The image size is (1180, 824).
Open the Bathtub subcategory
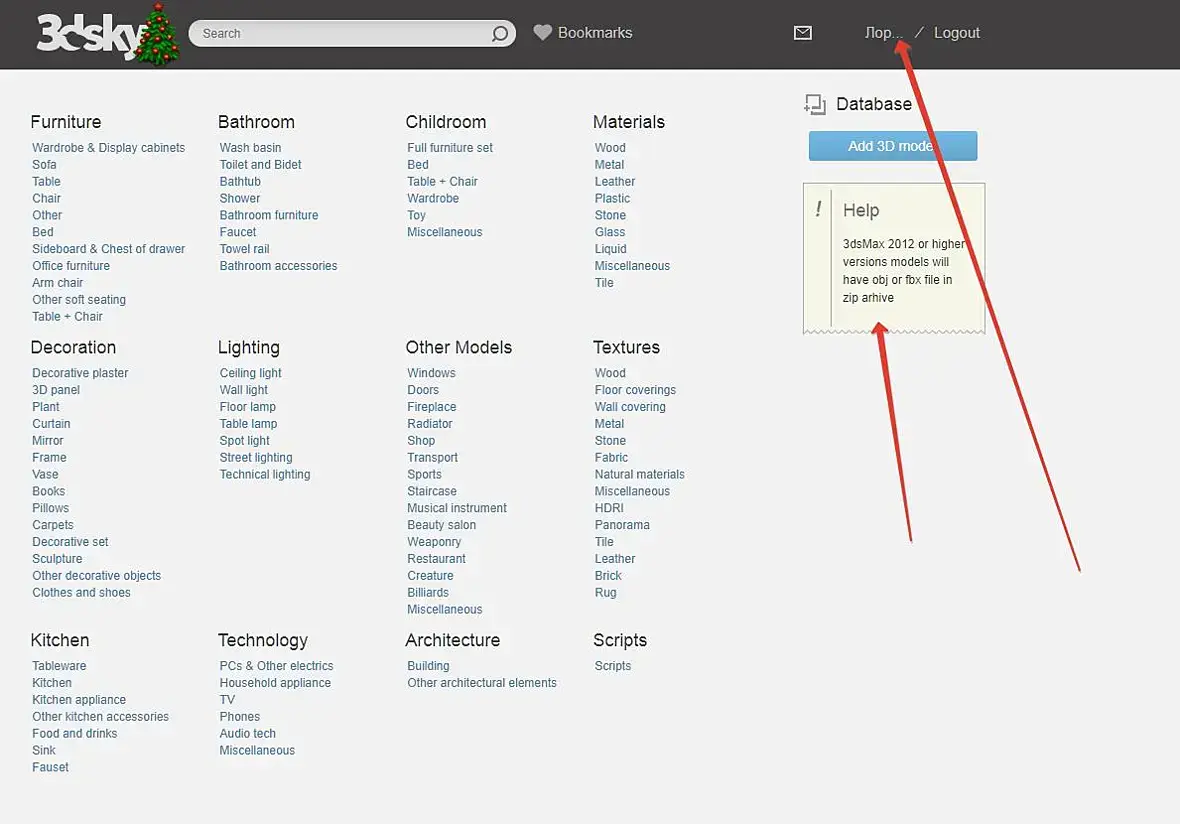click(x=240, y=181)
